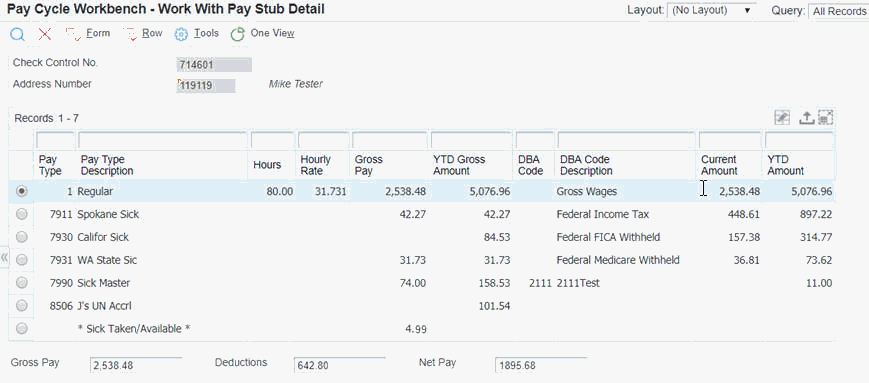The width and height of the screenshot is (869, 383).
Task: Click the 31.731 hourly rate cell
Action: pyautogui.click(x=331, y=192)
